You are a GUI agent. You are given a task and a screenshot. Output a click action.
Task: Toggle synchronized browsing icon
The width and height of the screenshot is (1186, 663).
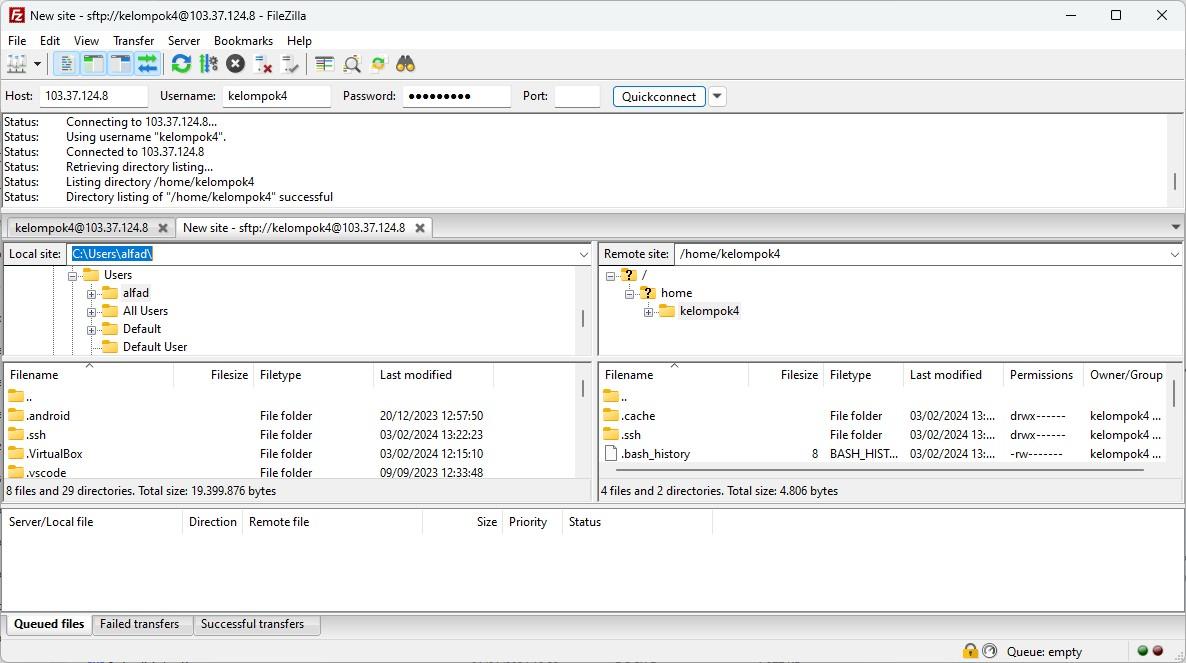pyautogui.click(x=379, y=64)
